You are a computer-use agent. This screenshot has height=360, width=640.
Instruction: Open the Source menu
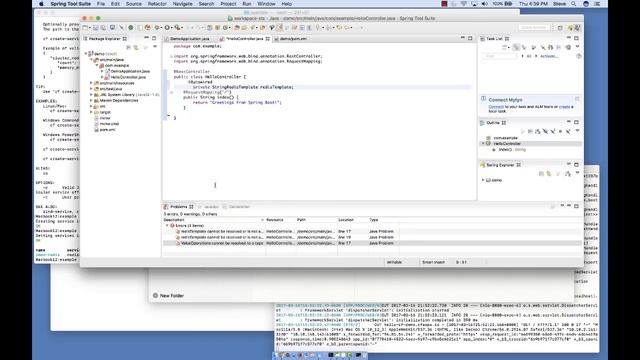point(133,4)
